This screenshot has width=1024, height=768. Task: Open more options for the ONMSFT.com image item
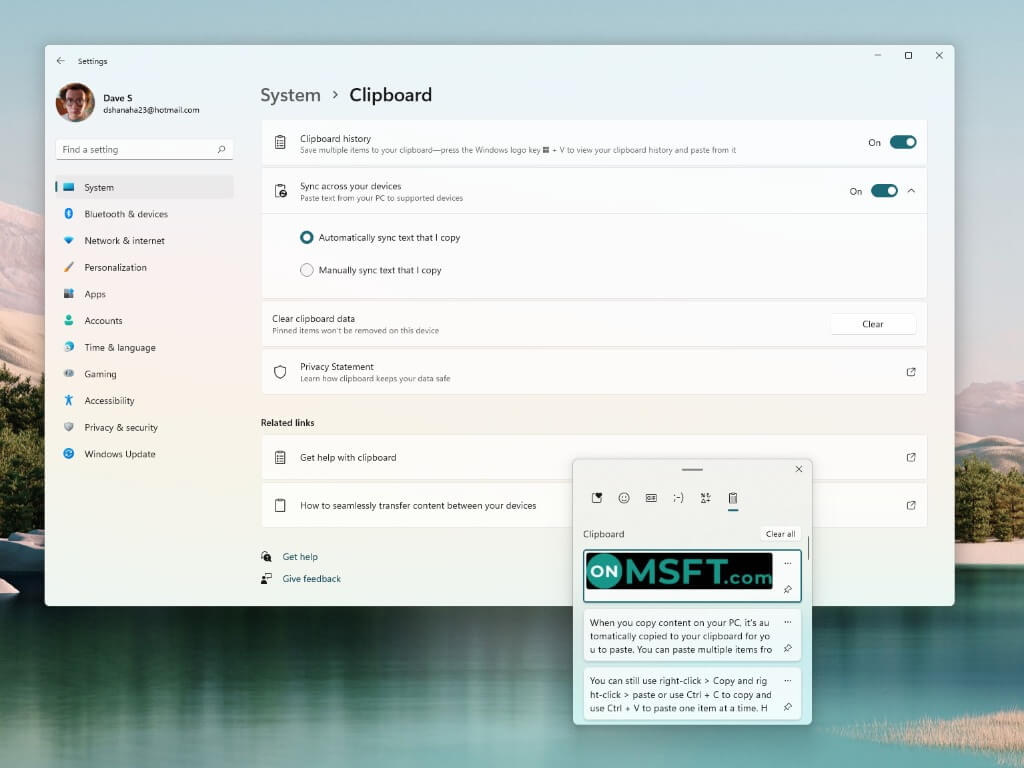click(788, 563)
